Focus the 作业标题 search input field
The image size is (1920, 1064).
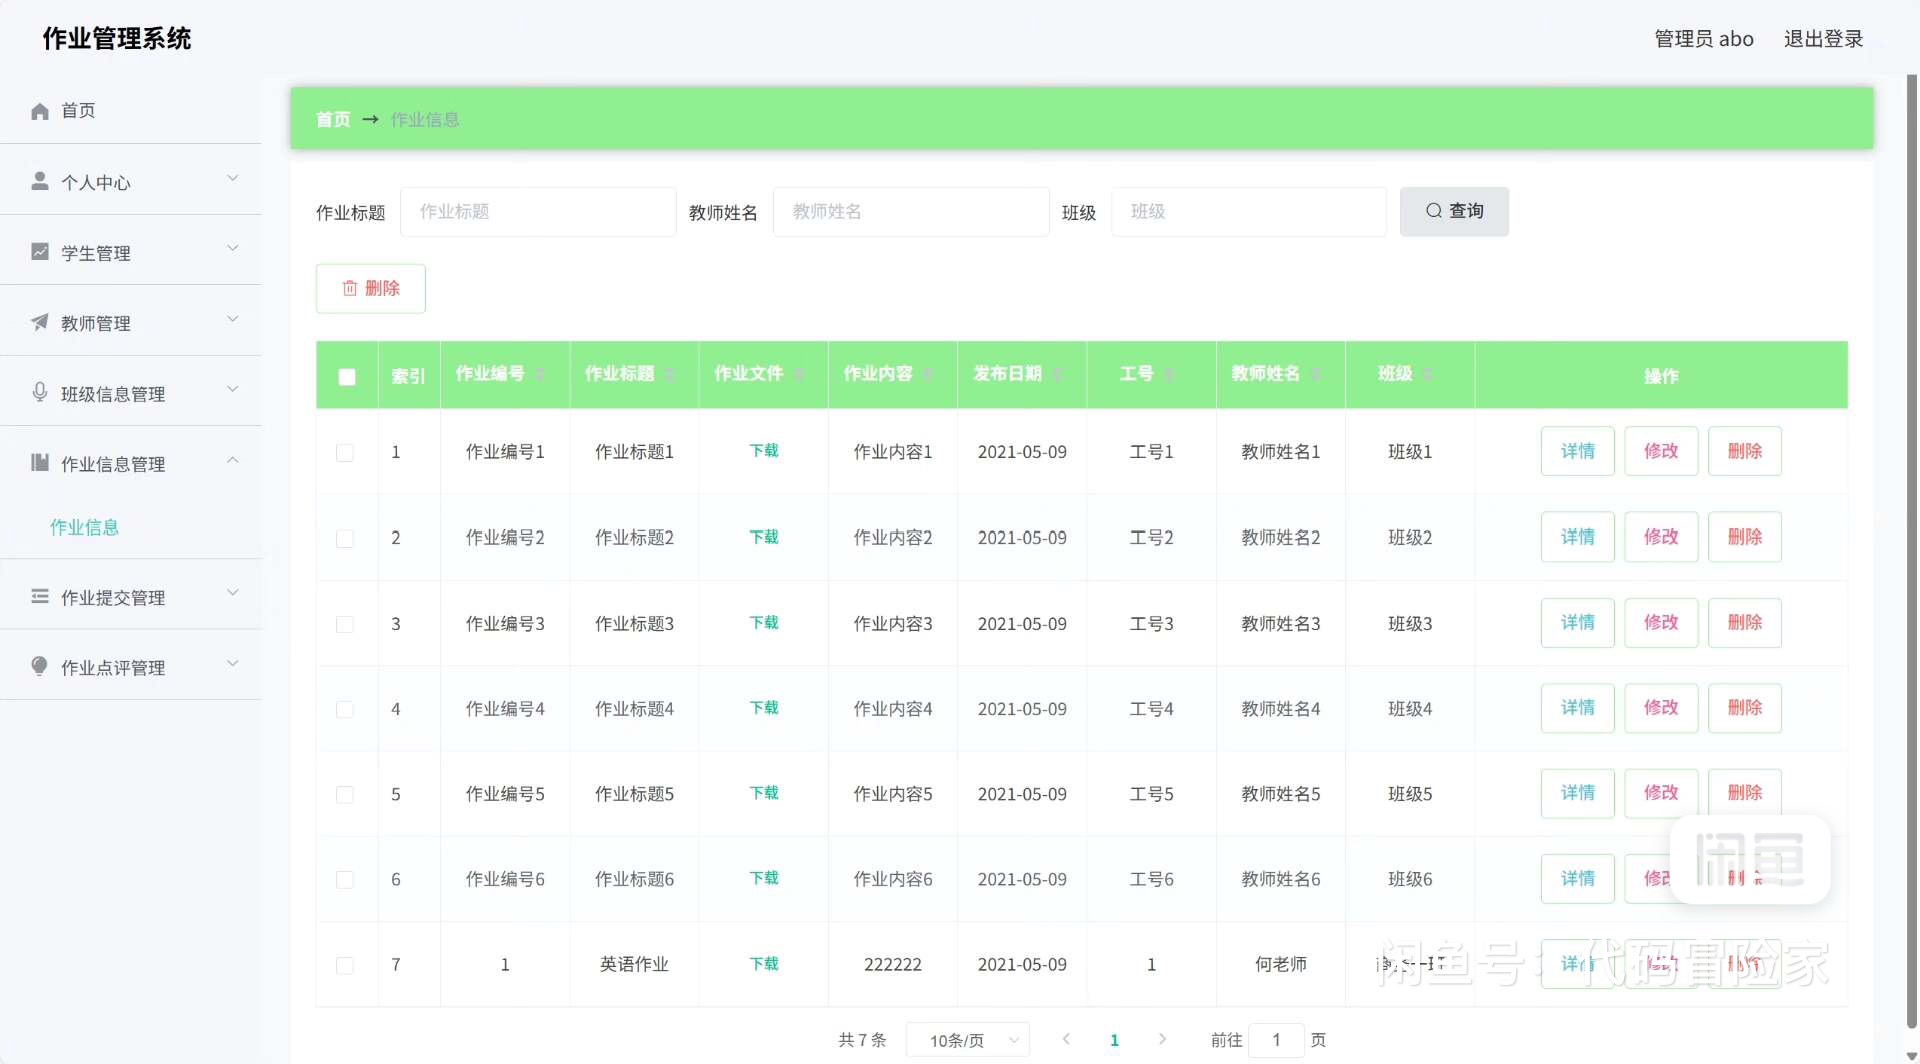point(538,212)
